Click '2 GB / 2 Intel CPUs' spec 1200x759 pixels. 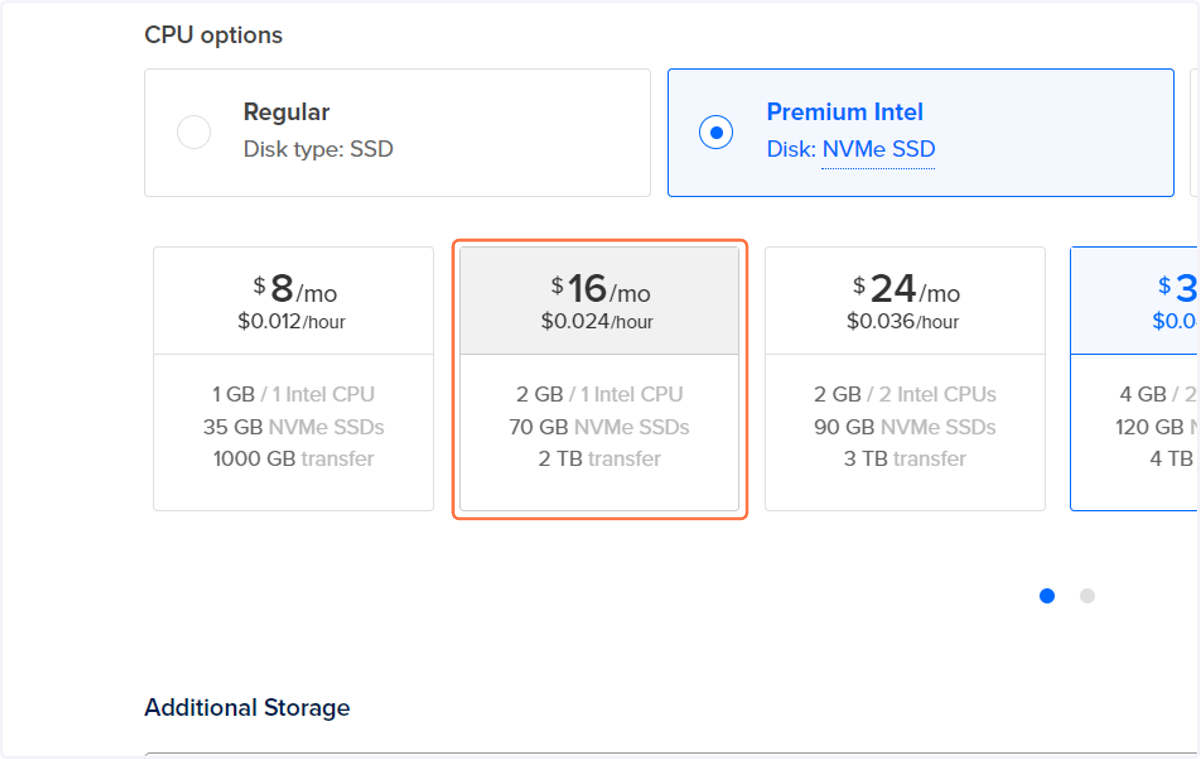[905, 395]
